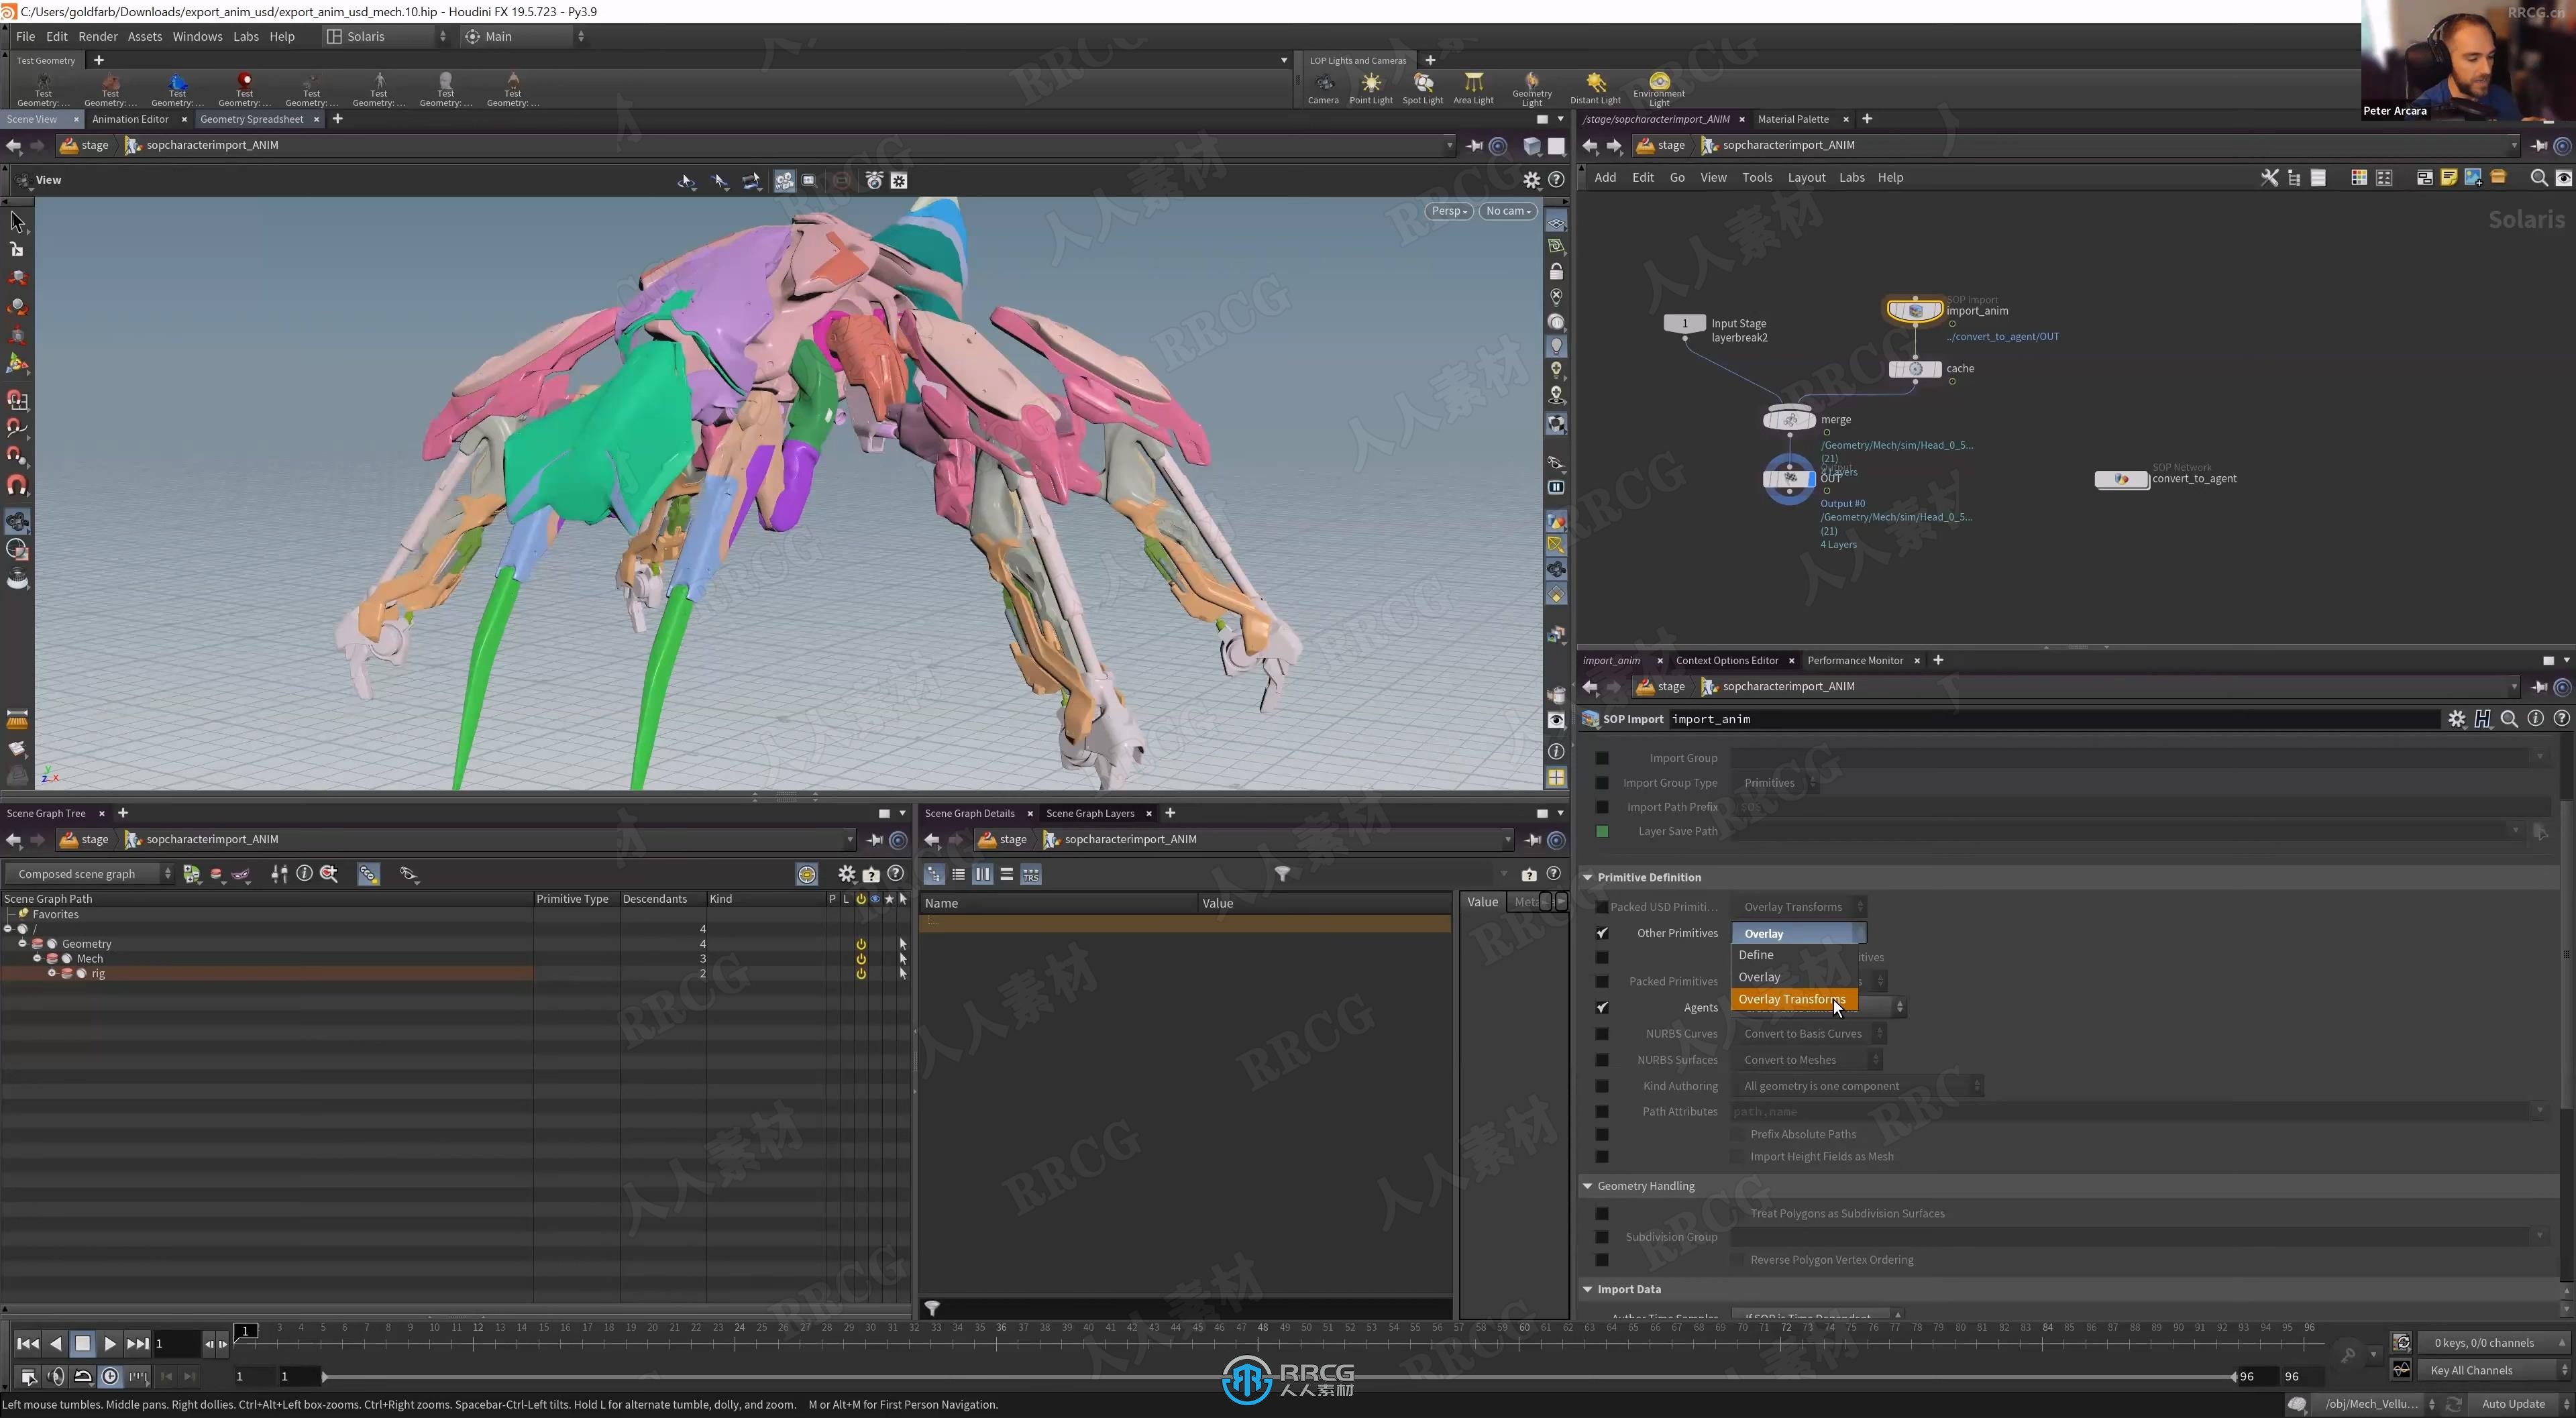
Task: Search parameters with magnifier icon
Action: (2509, 719)
